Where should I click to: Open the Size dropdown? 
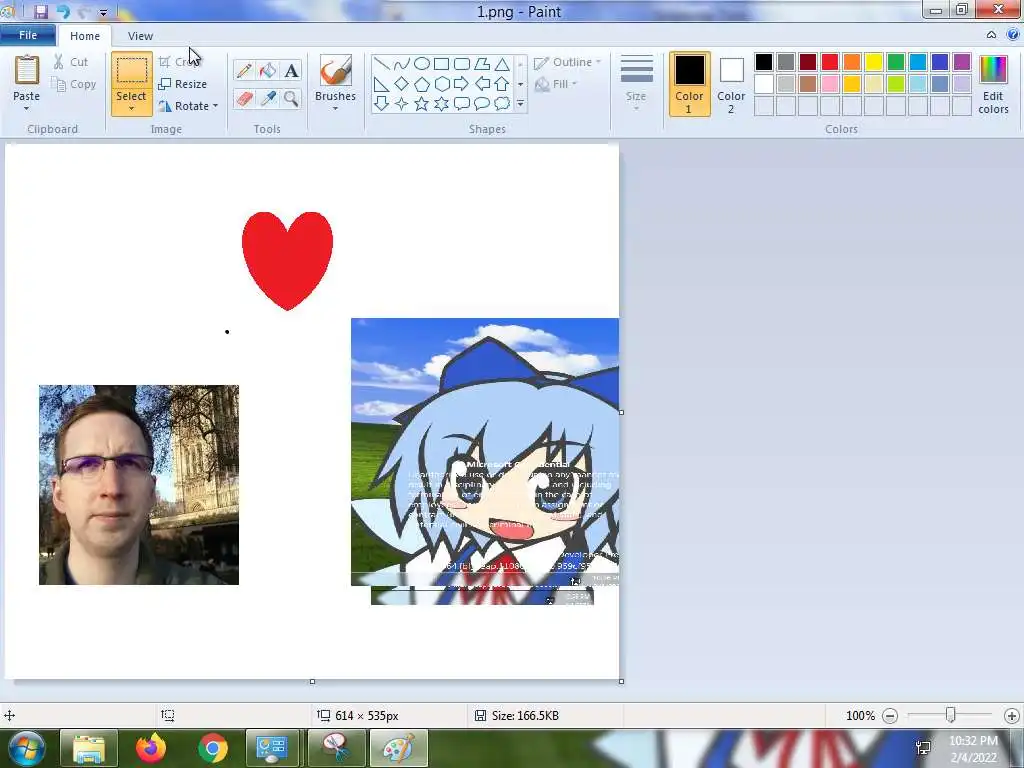click(x=636, y=84)
